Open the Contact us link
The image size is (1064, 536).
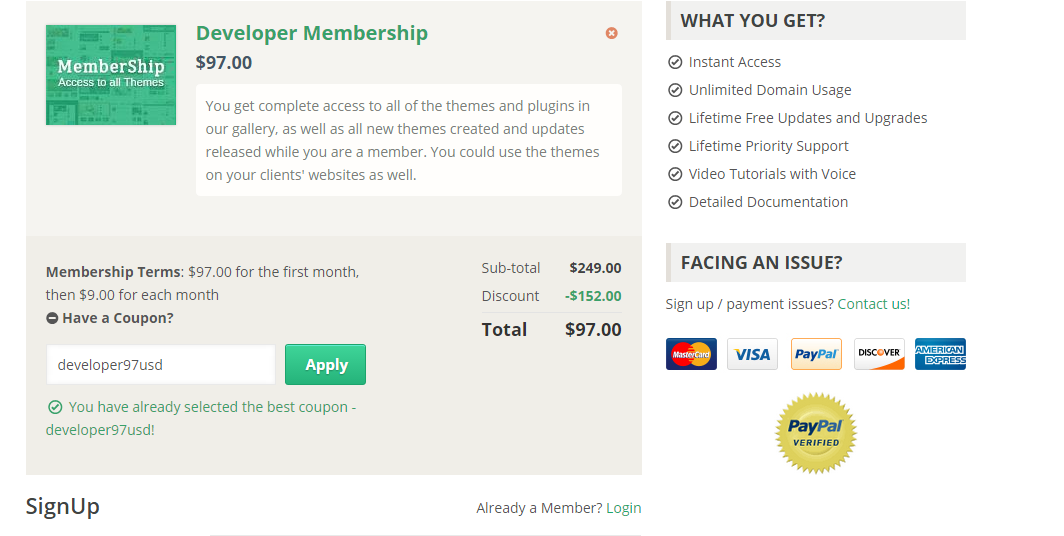(x=874, y=304)
